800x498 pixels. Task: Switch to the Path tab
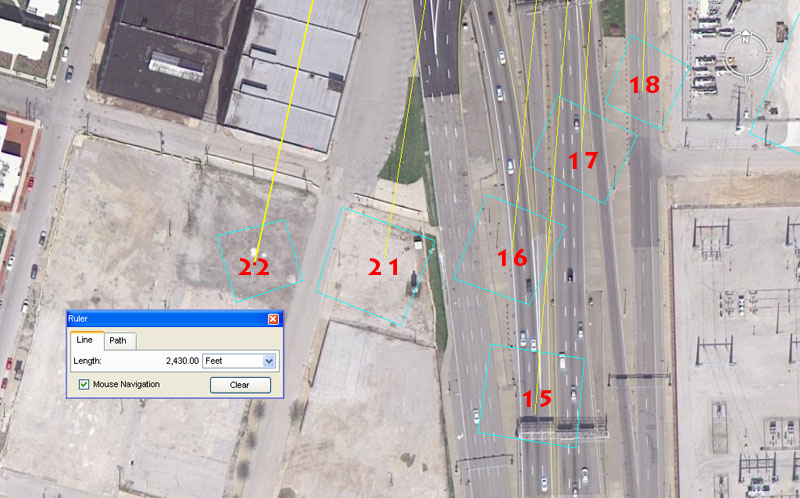(118, 340)
